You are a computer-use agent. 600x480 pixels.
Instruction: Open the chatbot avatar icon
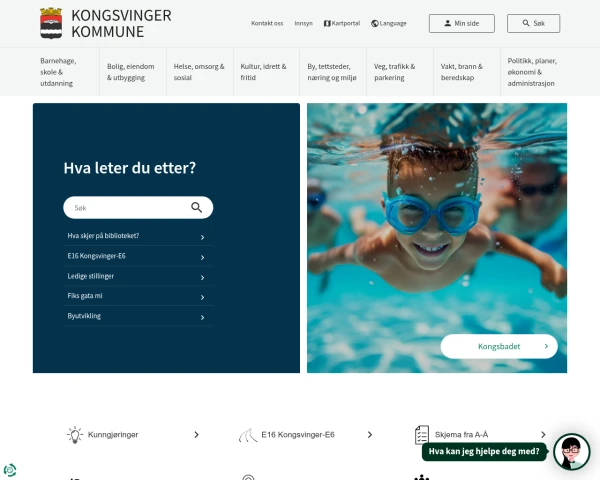tap(572, 451)
